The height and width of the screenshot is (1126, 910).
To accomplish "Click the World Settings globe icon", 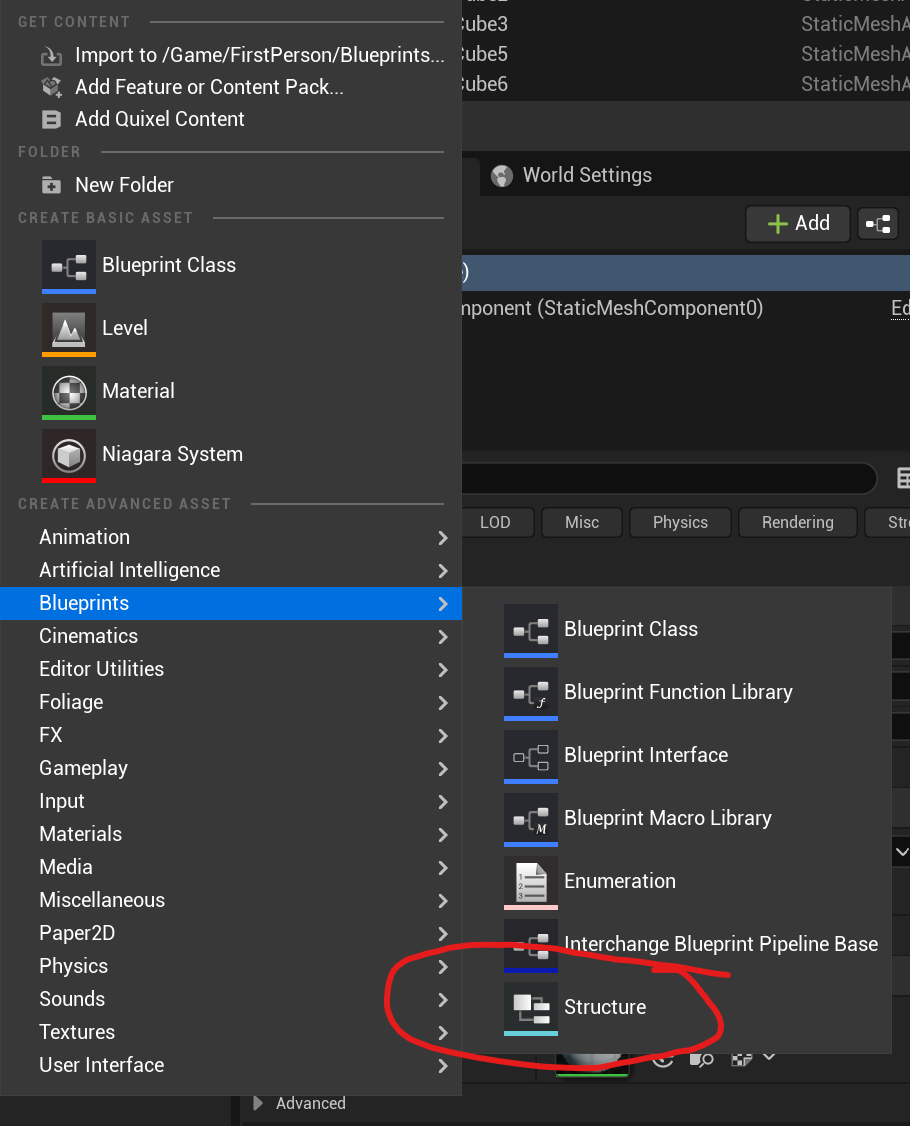I will [x=502, y=175].
